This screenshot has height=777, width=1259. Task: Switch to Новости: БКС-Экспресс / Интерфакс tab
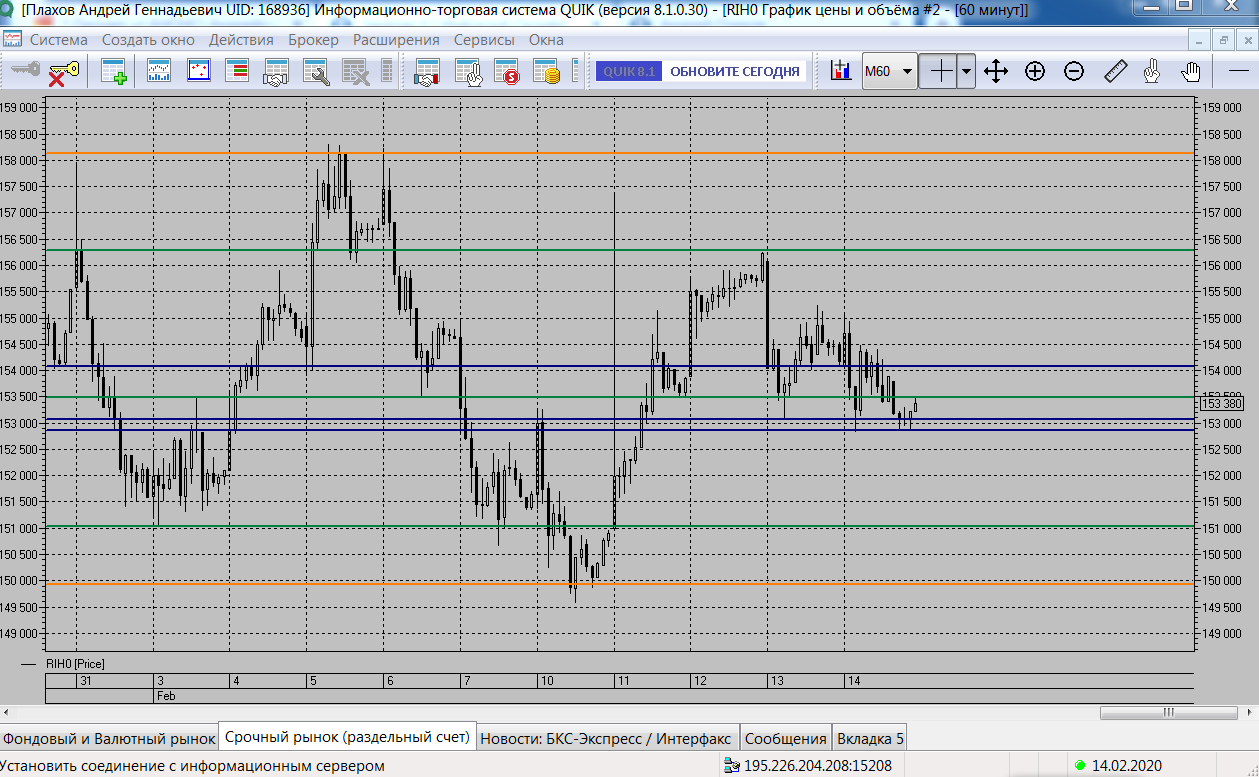[608, 739]
